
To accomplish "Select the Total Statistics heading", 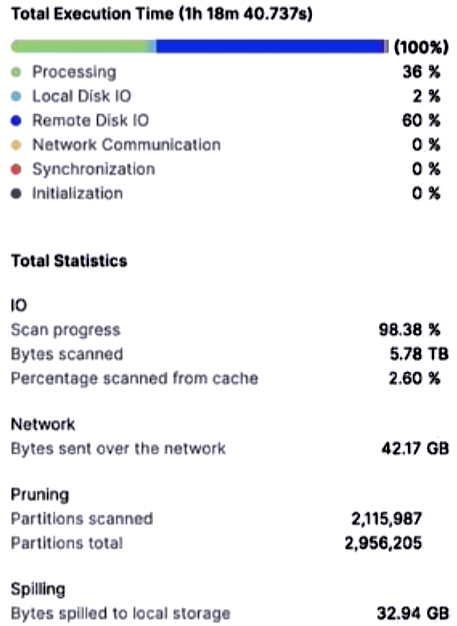I will tap(69, 261).
